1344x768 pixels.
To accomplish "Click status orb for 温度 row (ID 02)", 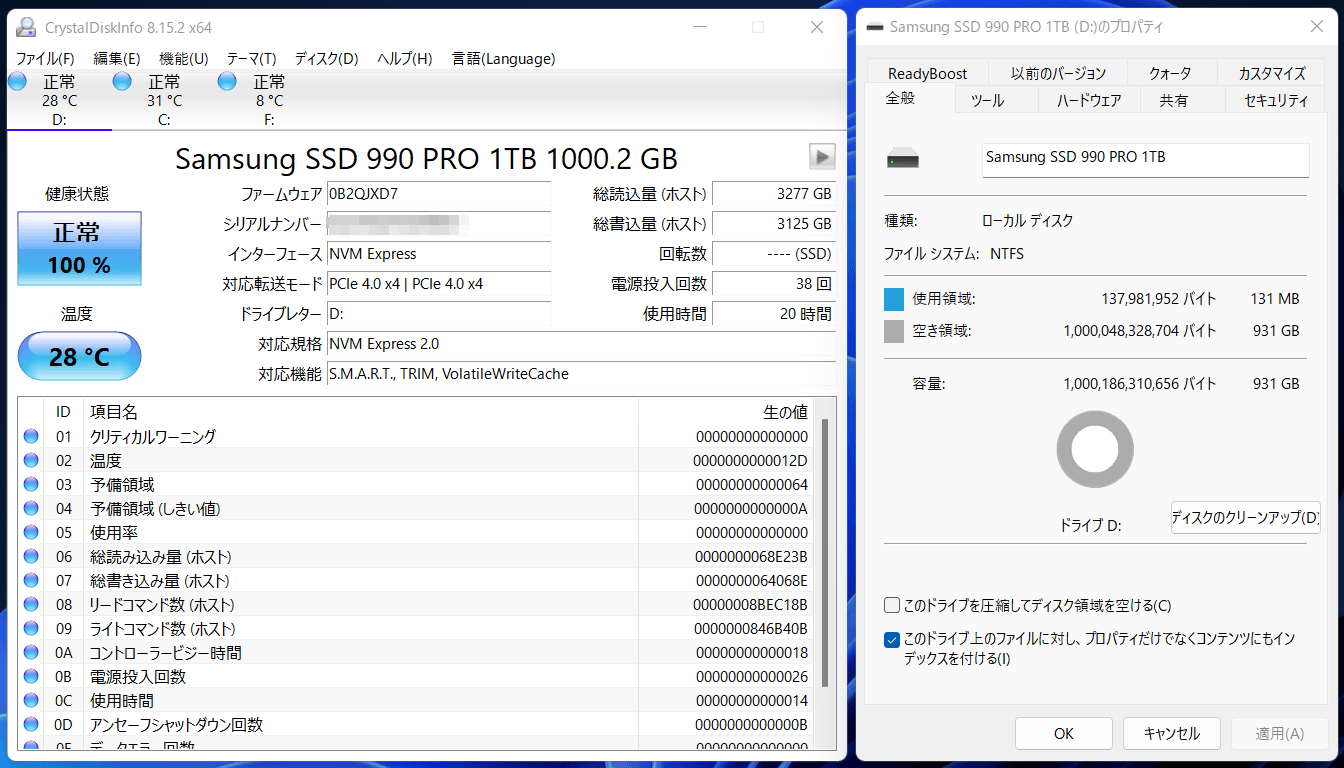I will click(x=31, y=460).
